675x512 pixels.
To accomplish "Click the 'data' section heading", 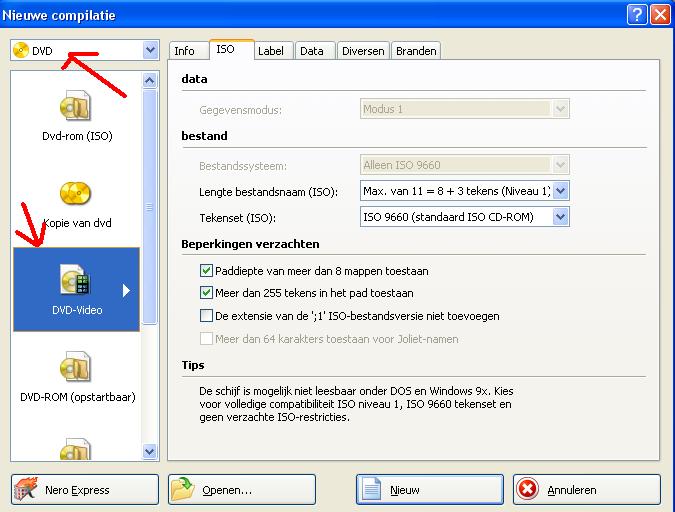I will (x=194, y=79).
